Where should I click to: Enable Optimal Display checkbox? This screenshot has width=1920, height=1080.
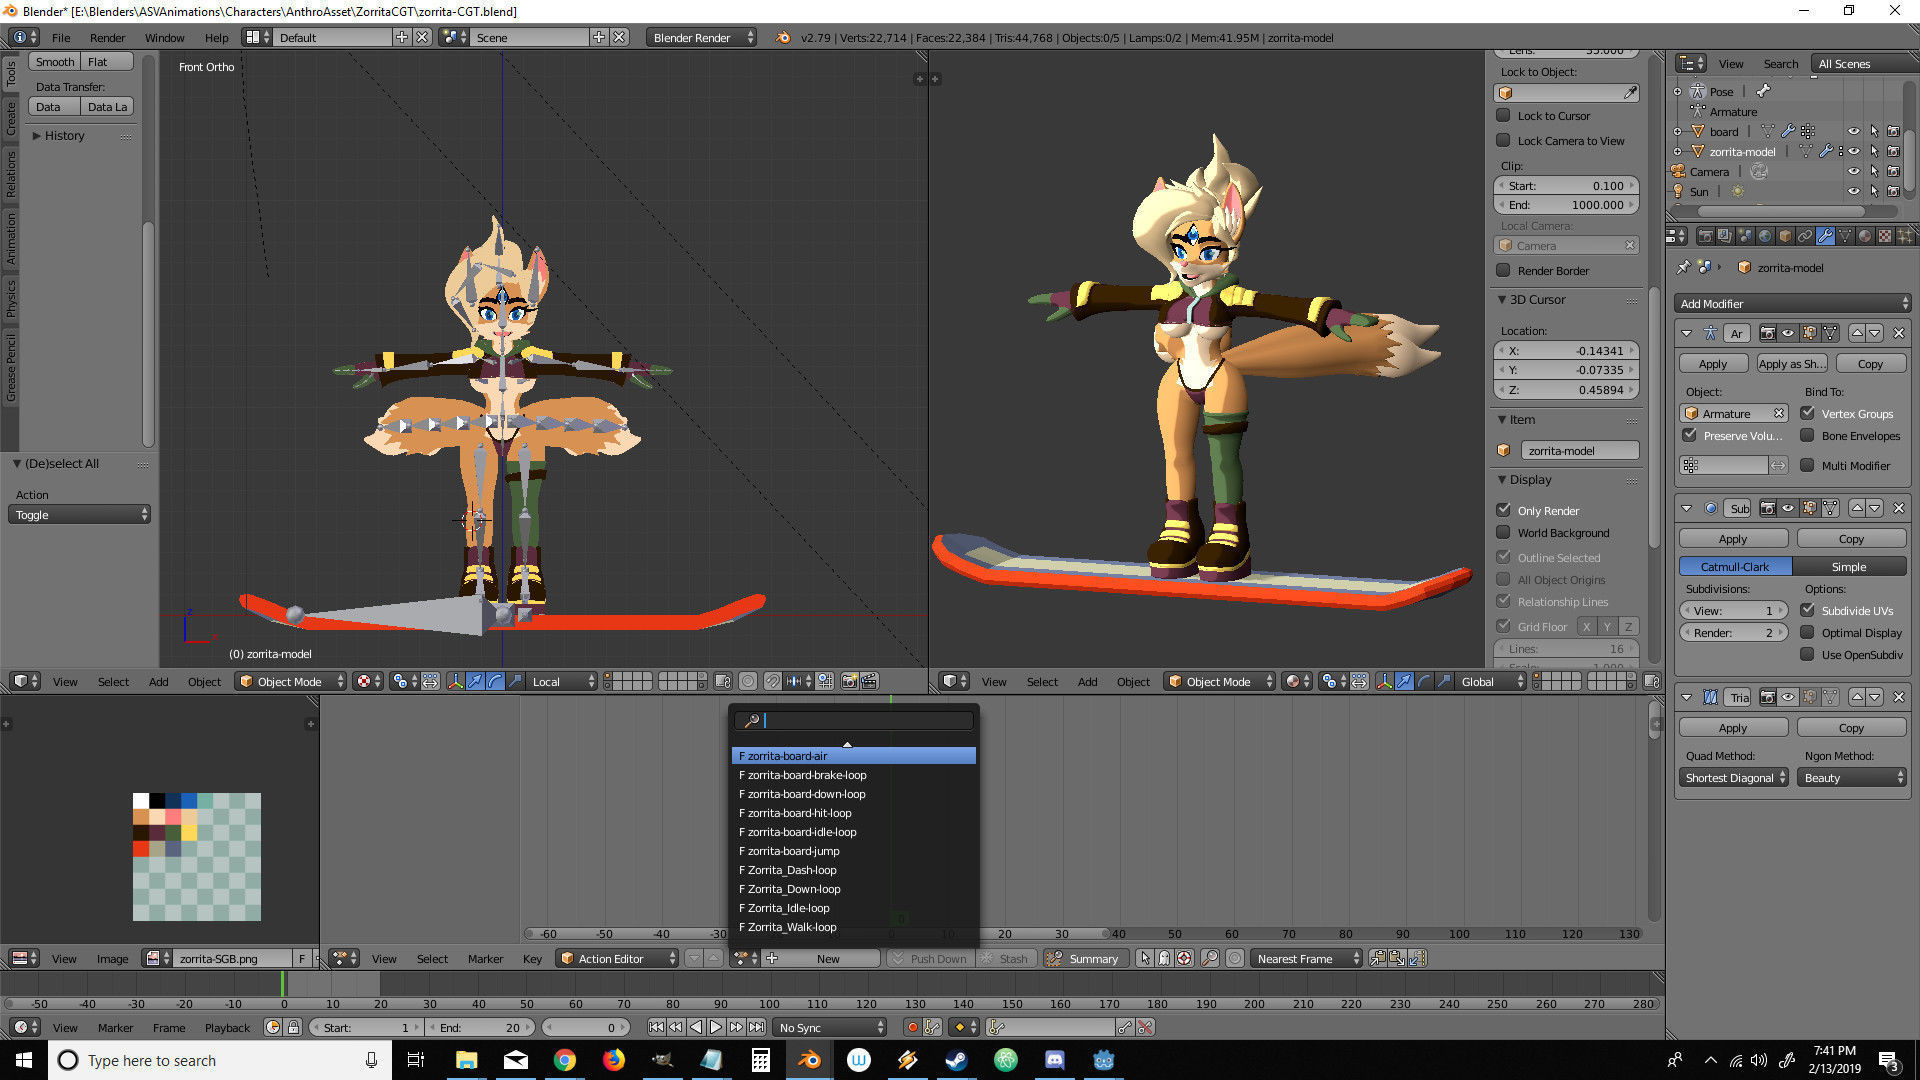[1808, 632]
